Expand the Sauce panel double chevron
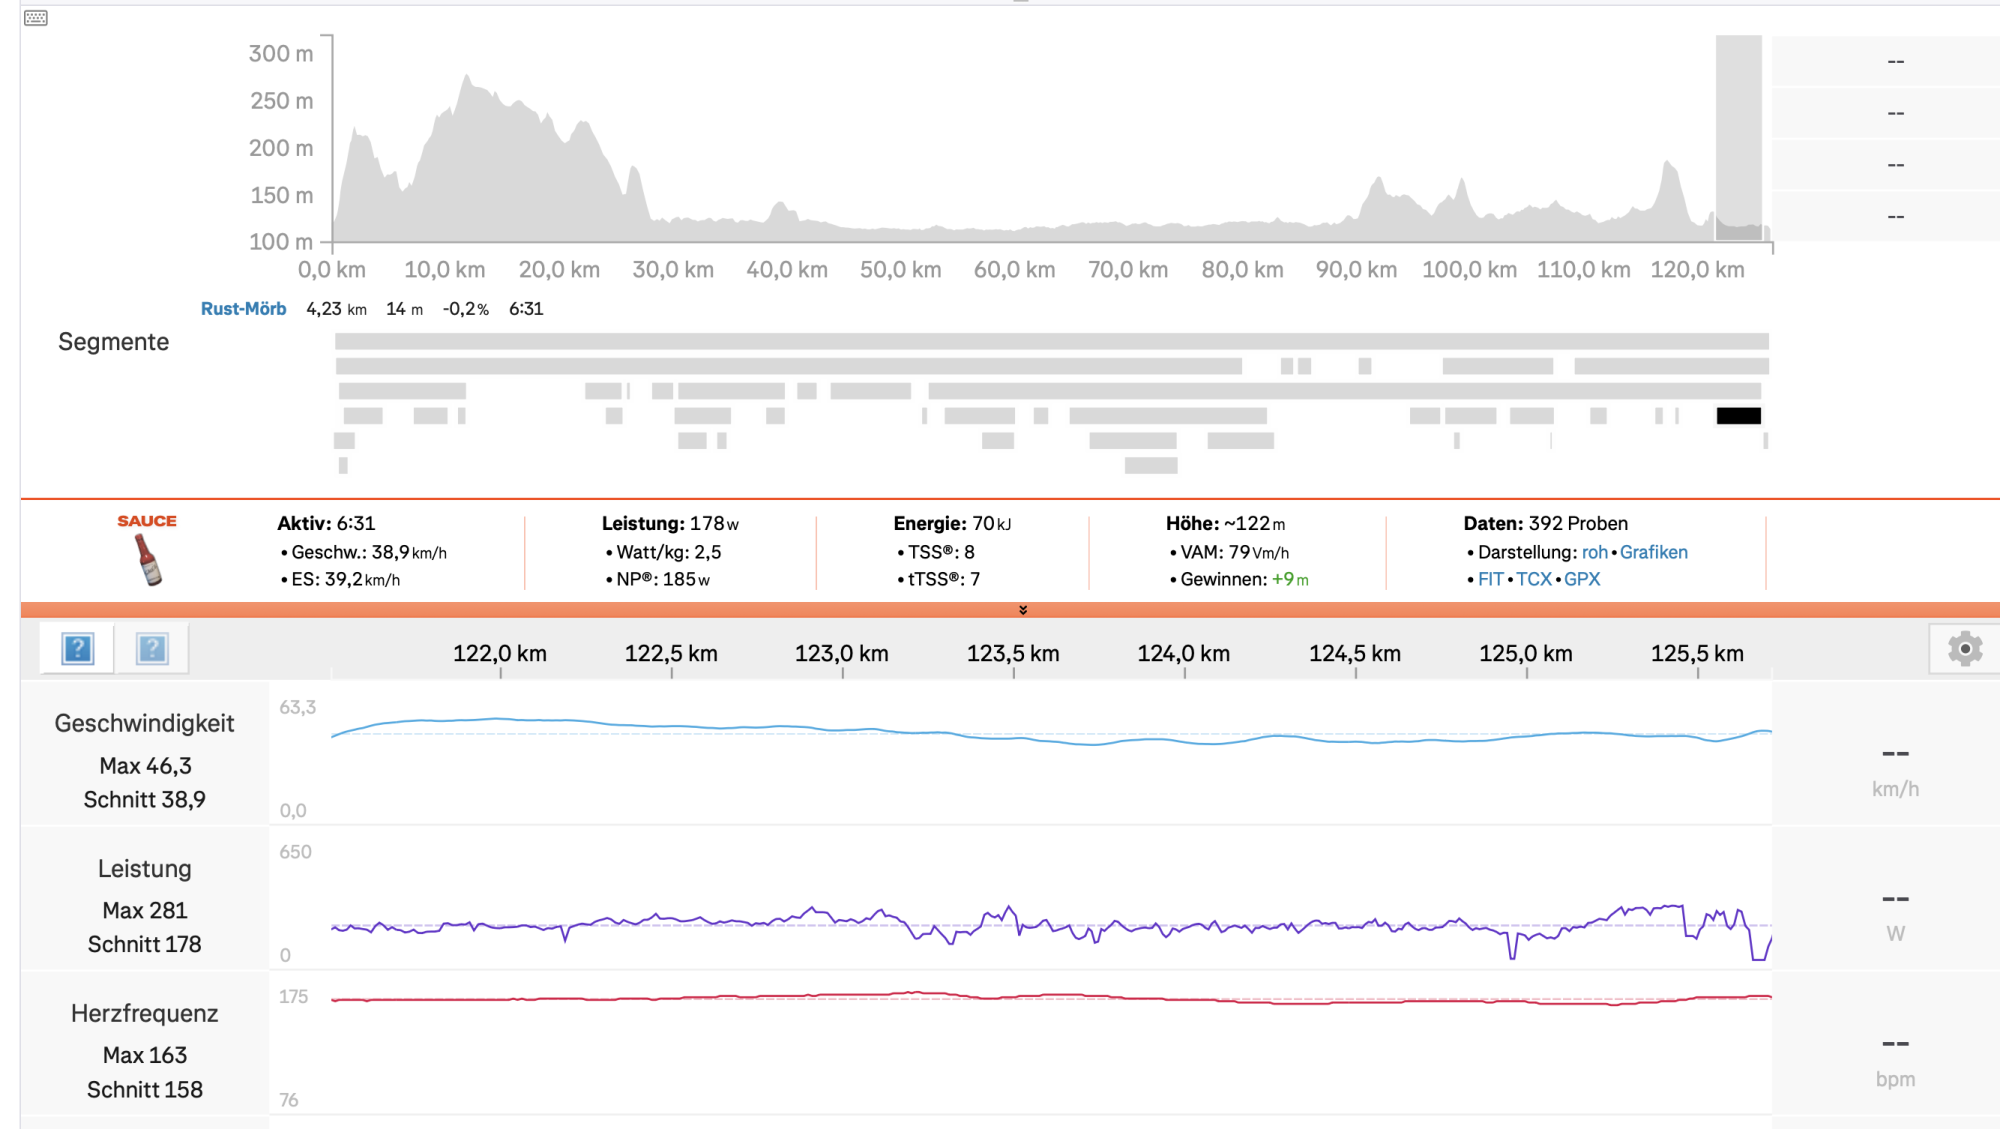Image resolution: width=2000 pixels, height=1129 pixels. point(1022,610)
